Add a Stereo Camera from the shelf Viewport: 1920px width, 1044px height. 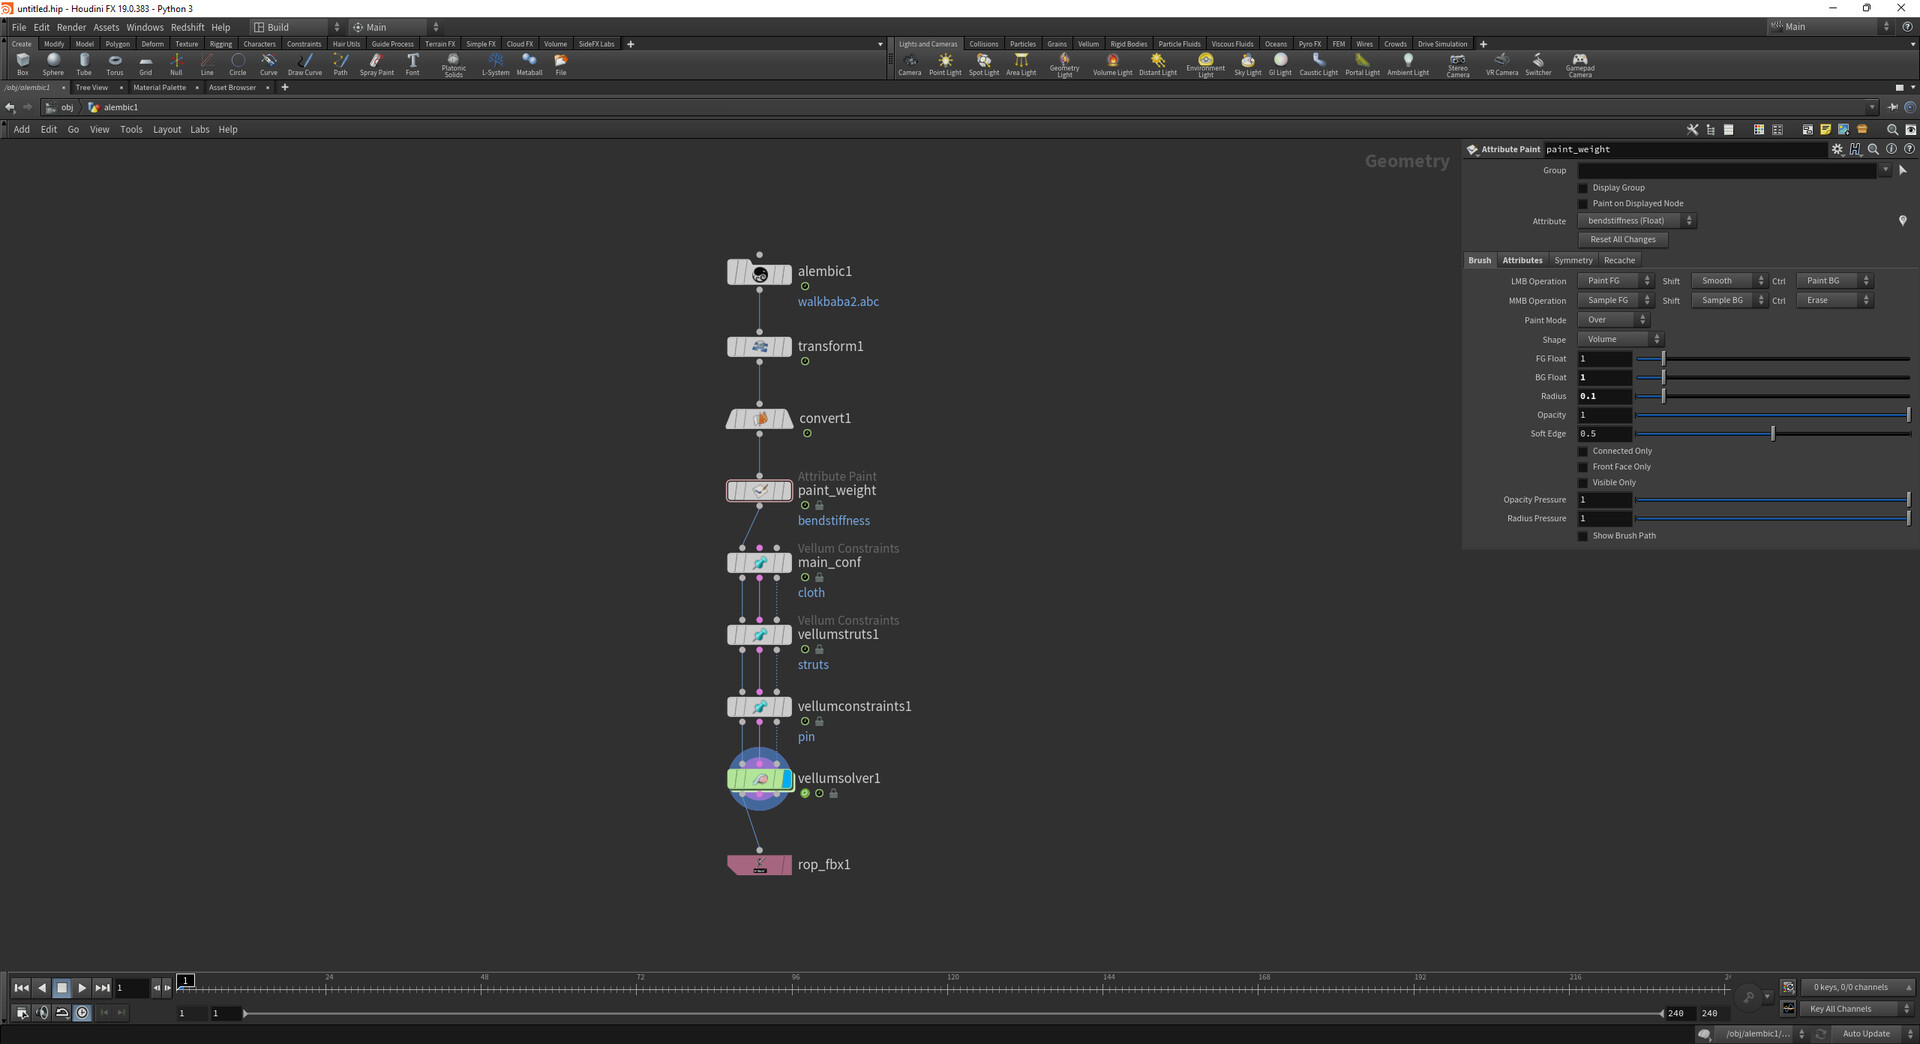pos(1458,65)
